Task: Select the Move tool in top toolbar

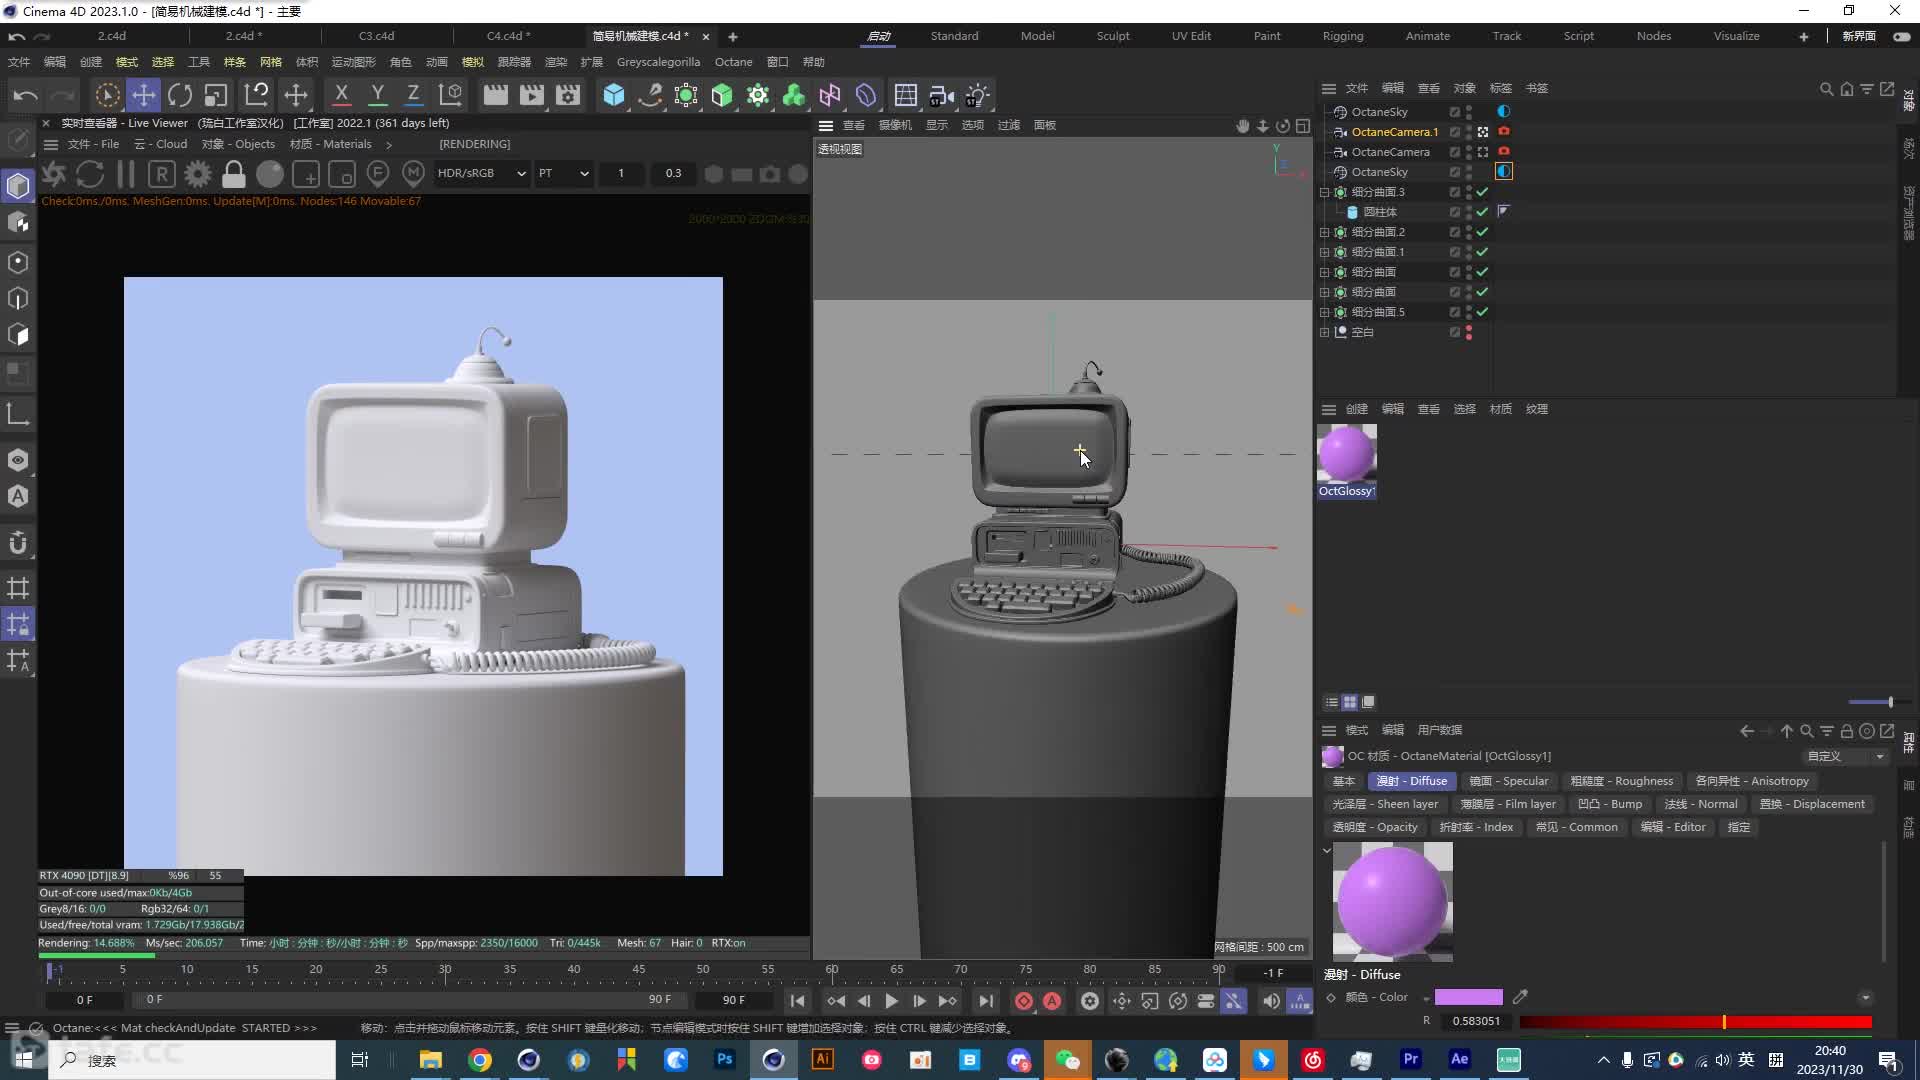Action: point(144,95)
